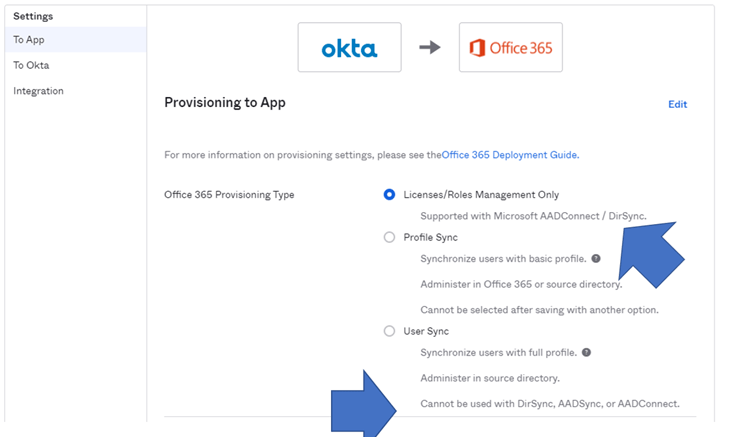Screen dimensions: 729x437
Task: Click the Settings sidebar header
Action: (x=33, y=16)
